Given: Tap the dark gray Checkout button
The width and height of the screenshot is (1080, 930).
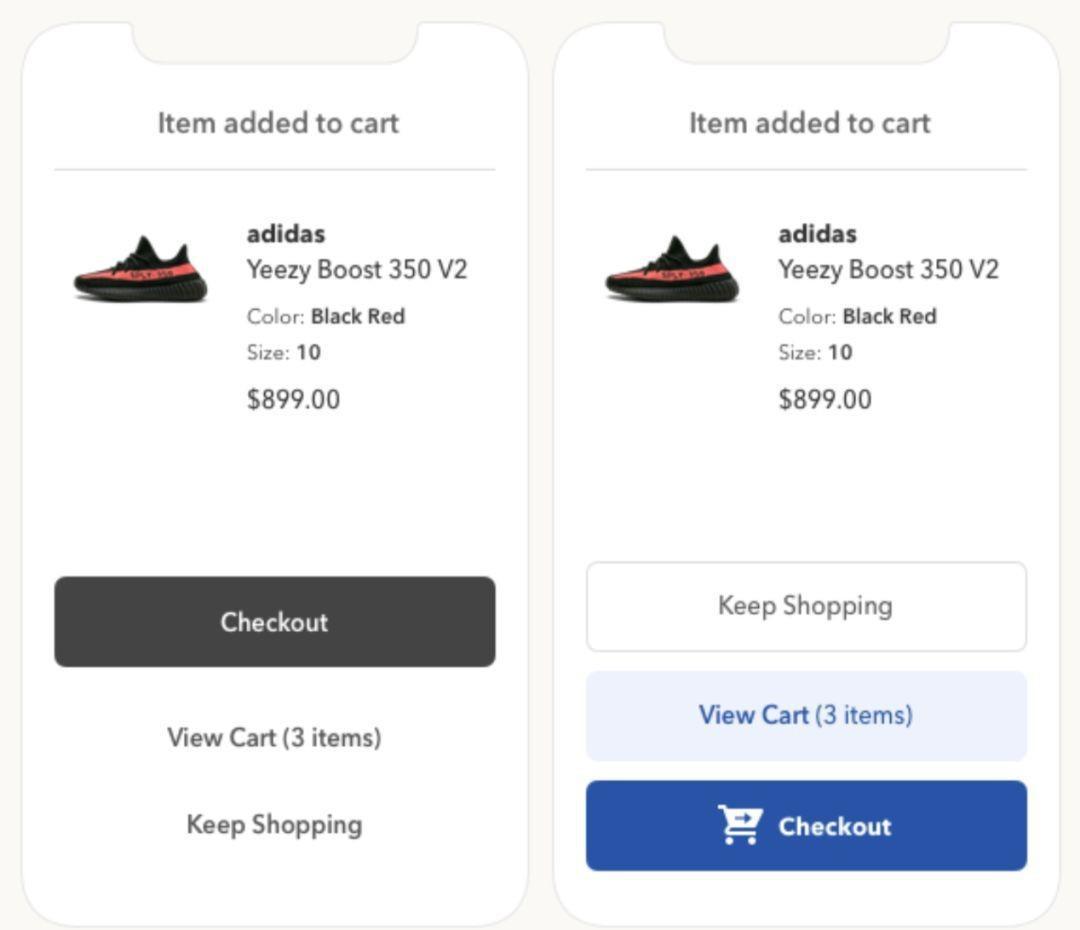Looking at the screenshot, I should point(275,621).
